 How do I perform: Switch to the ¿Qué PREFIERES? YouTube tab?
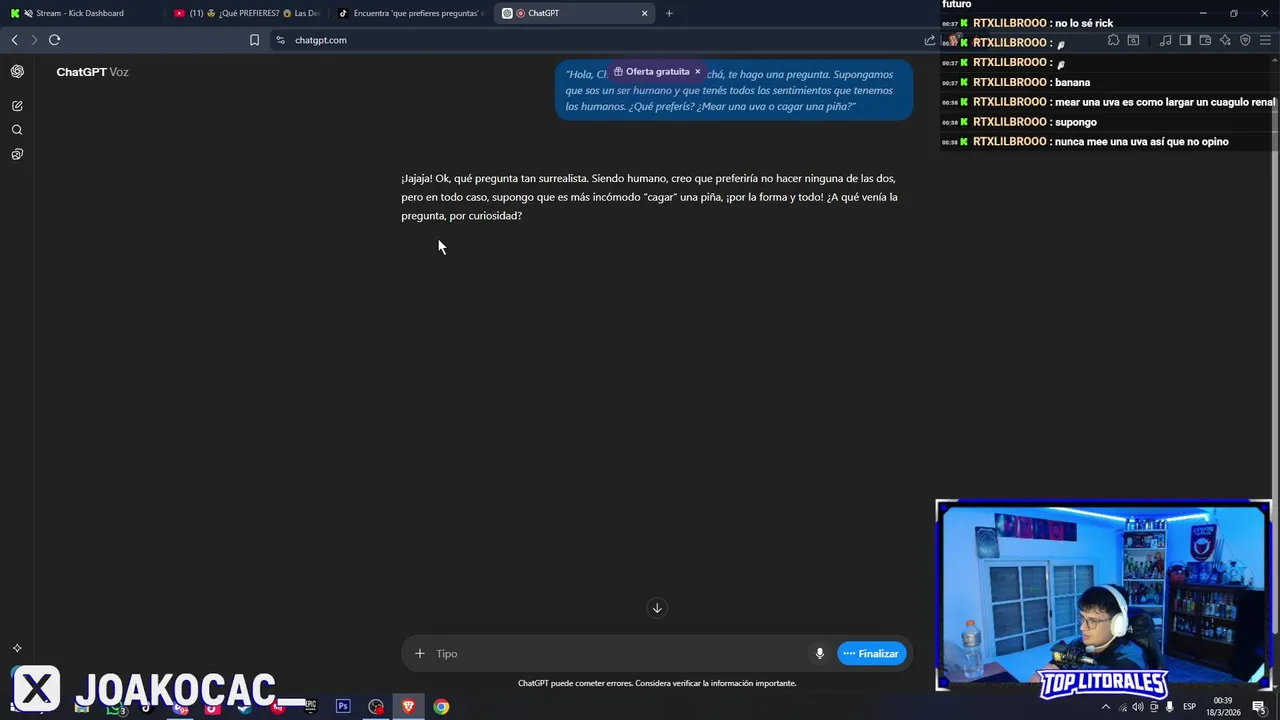(x=246, y=13)
